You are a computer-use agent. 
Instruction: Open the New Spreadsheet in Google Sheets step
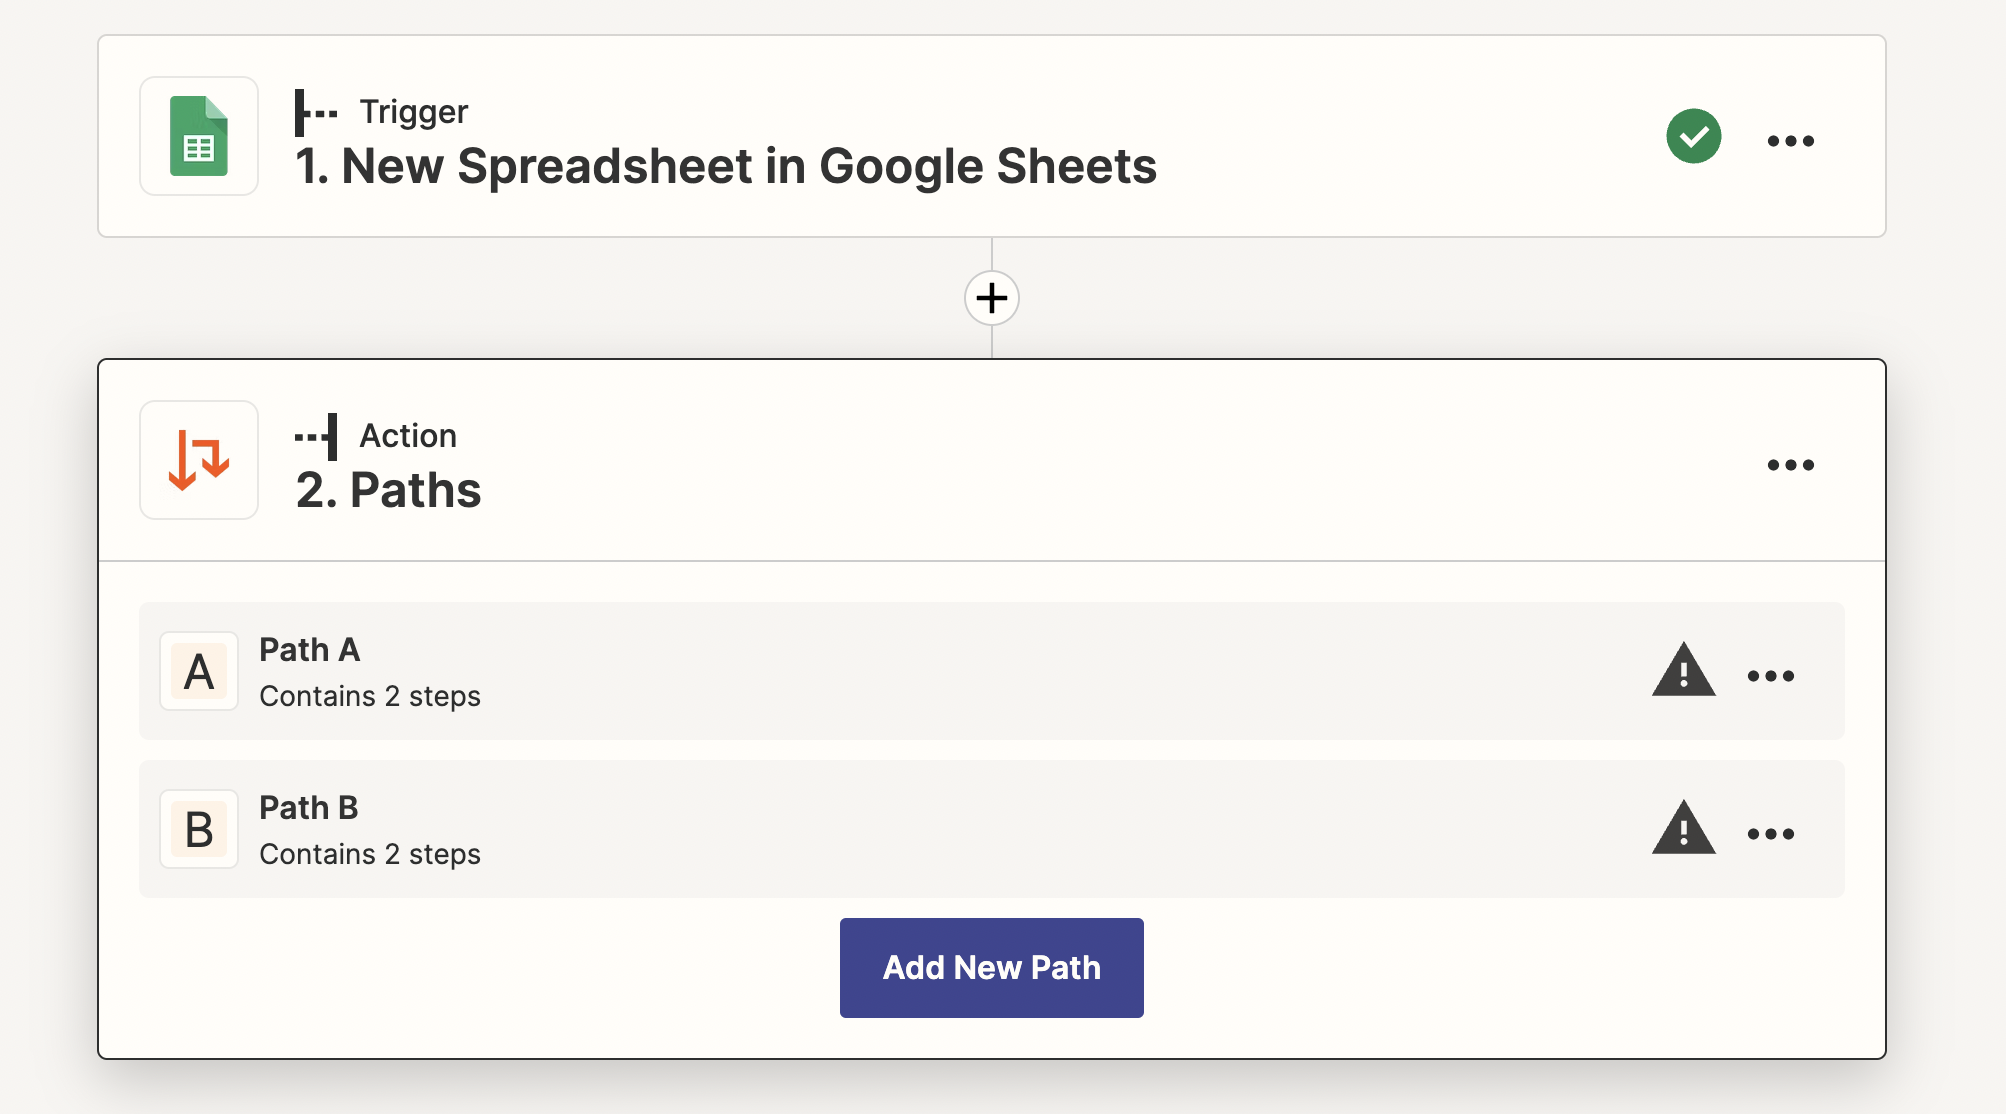[x=725, y=166]
